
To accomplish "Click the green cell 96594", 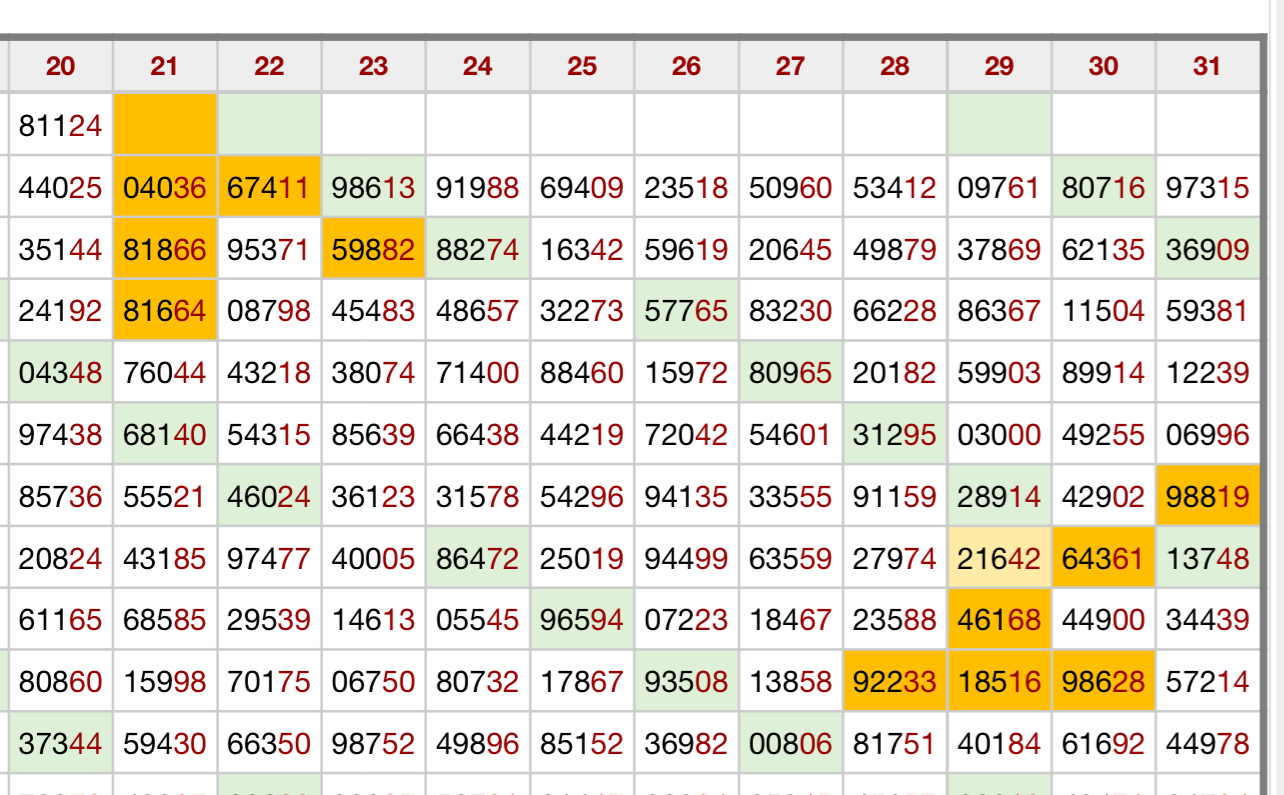I will [582, 620].
